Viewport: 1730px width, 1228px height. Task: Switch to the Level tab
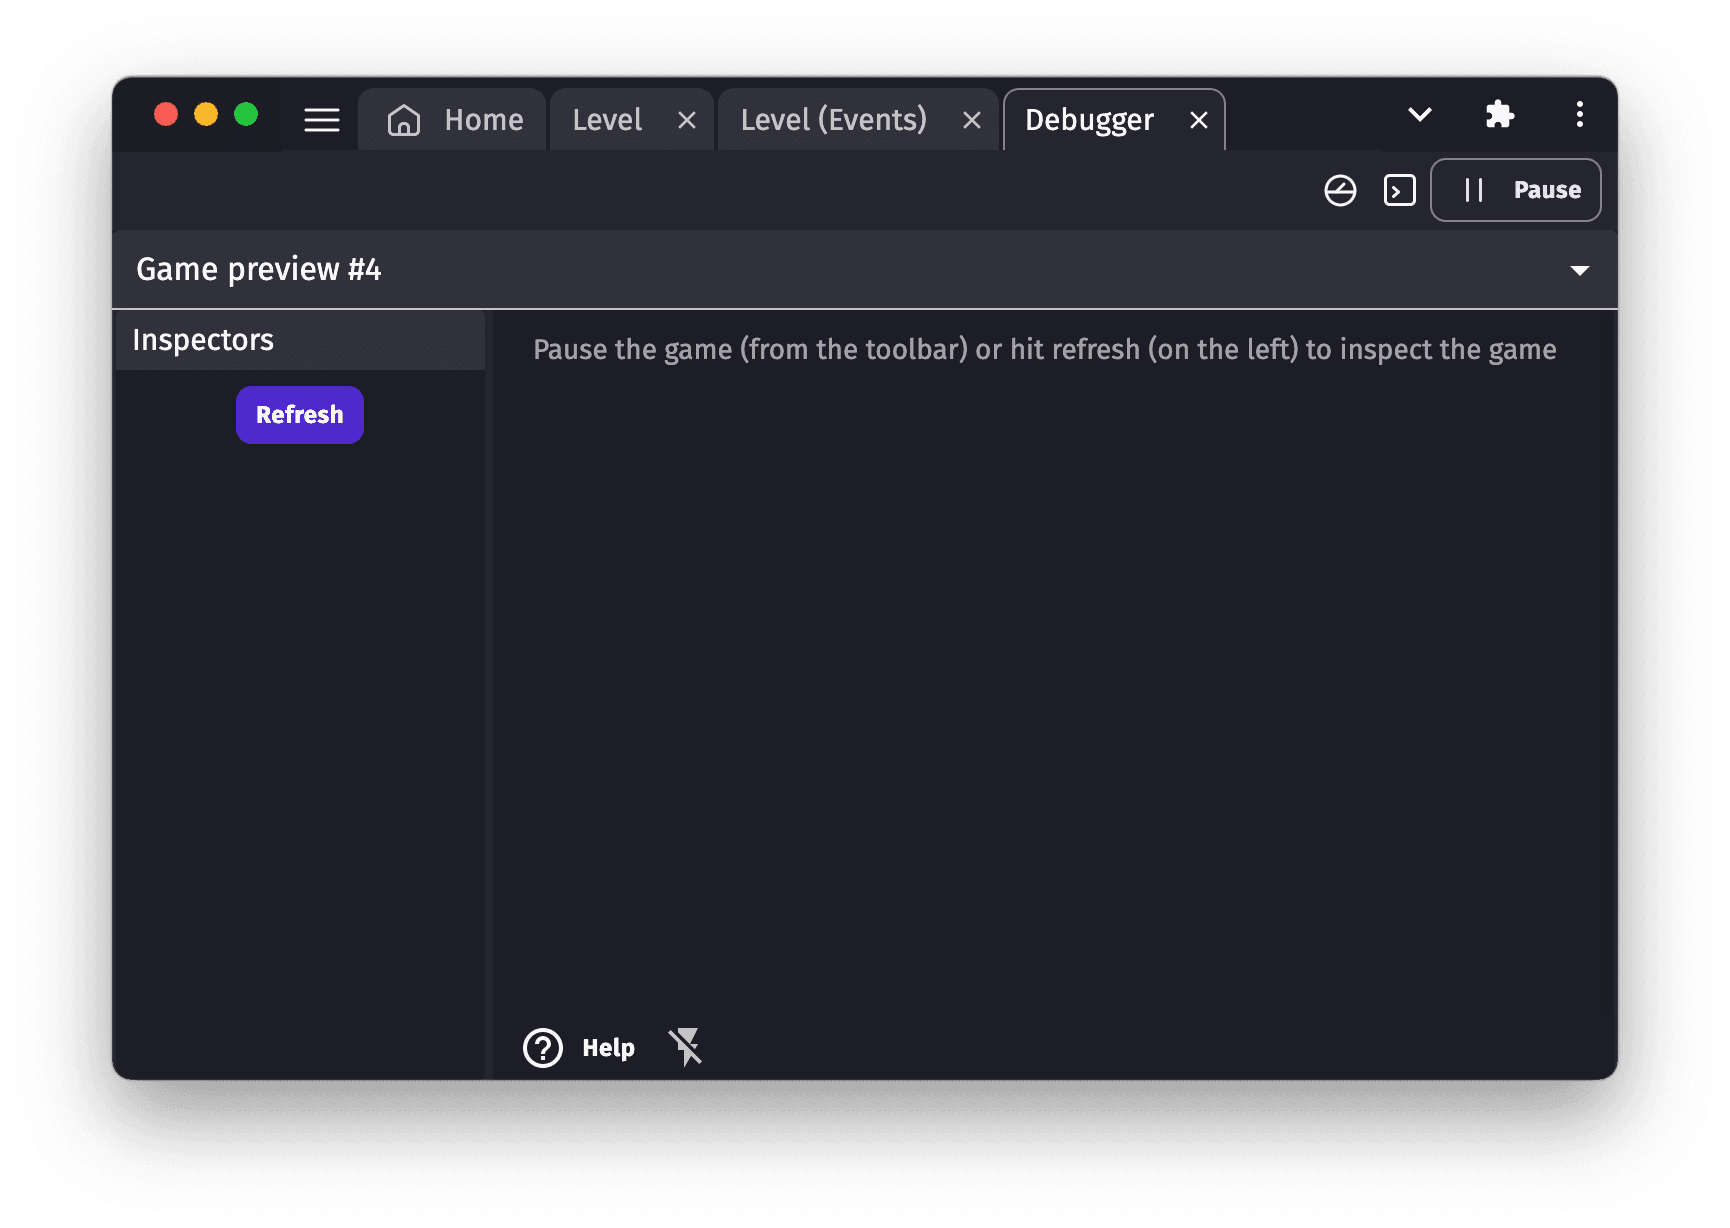607,120
